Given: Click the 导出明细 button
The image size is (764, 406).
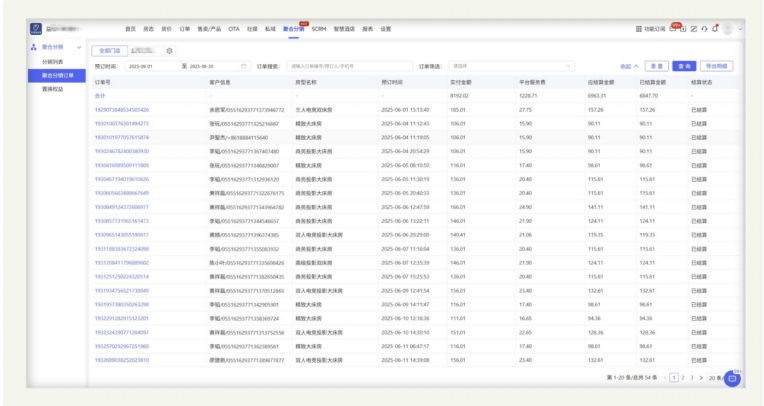Looking at the screenshot, I should tap(716, 66).
